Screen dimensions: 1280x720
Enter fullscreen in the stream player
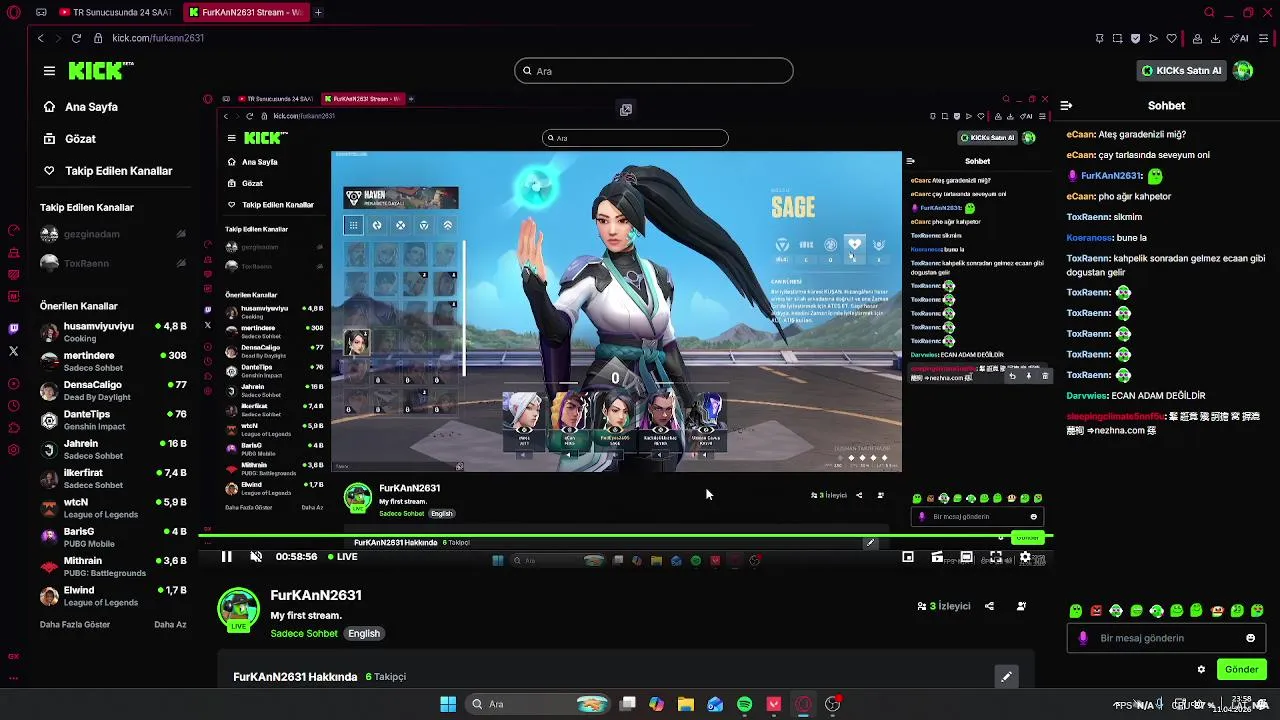pos(996,557)
